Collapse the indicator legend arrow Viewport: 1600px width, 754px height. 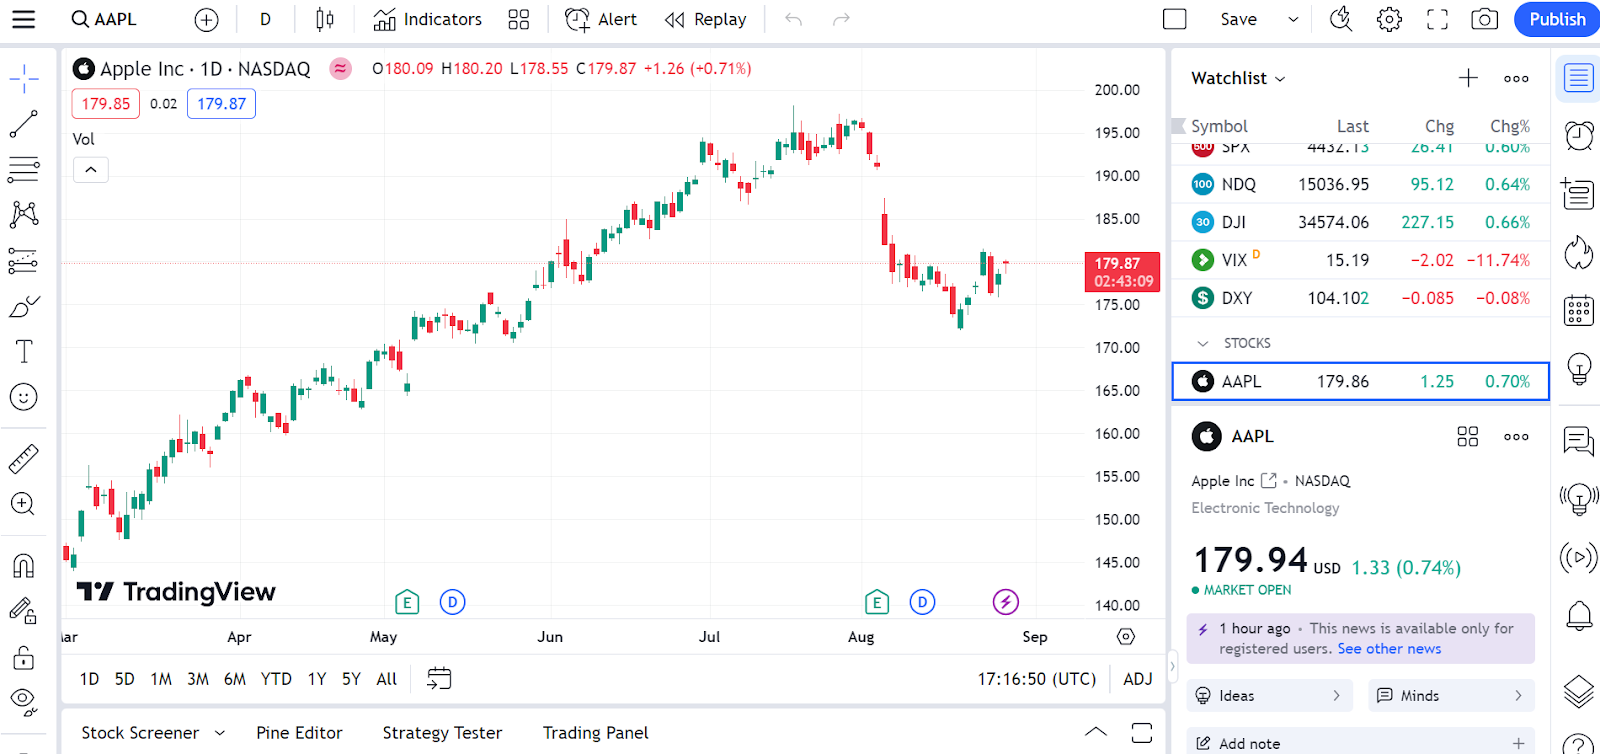pos(91,170)
